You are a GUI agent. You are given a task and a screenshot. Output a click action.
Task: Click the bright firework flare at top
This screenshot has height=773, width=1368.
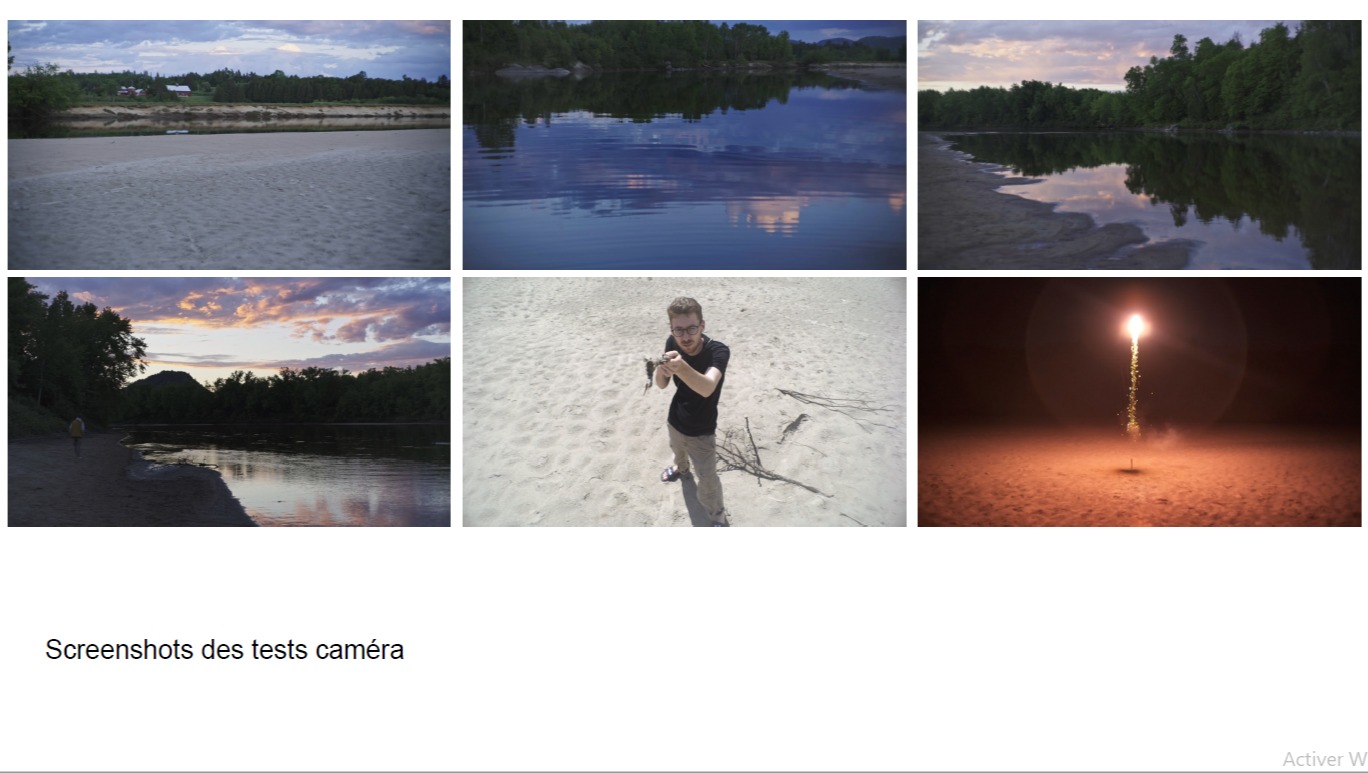1135,326
